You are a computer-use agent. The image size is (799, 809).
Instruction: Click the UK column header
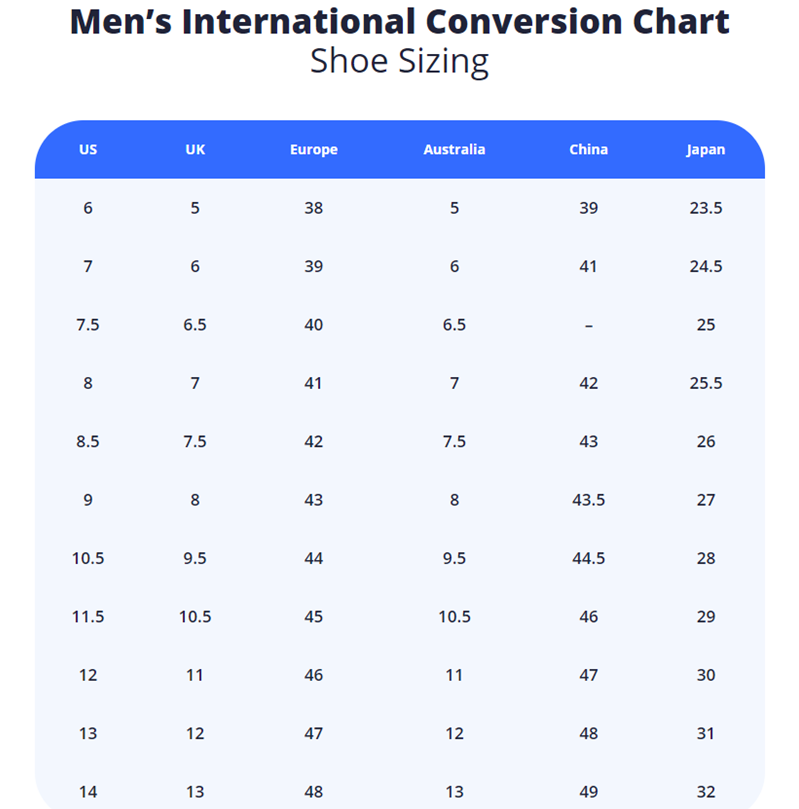click(195, 150)
